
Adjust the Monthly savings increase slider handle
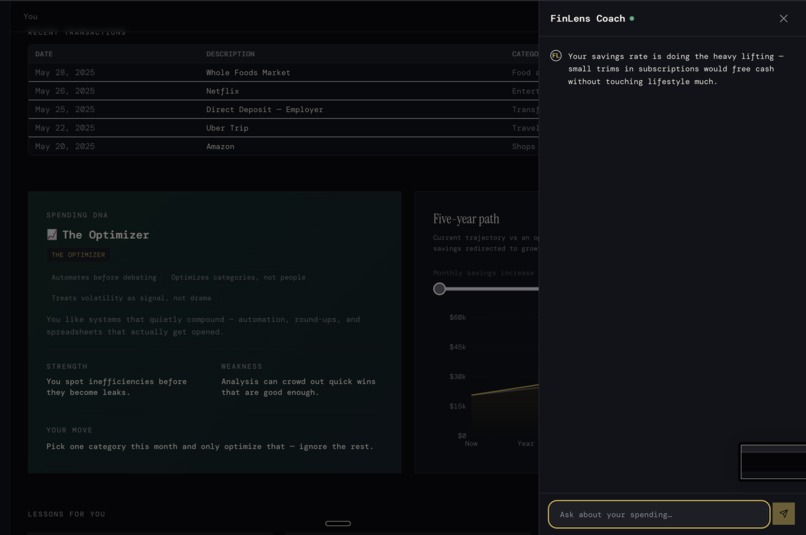click(439, 289)
